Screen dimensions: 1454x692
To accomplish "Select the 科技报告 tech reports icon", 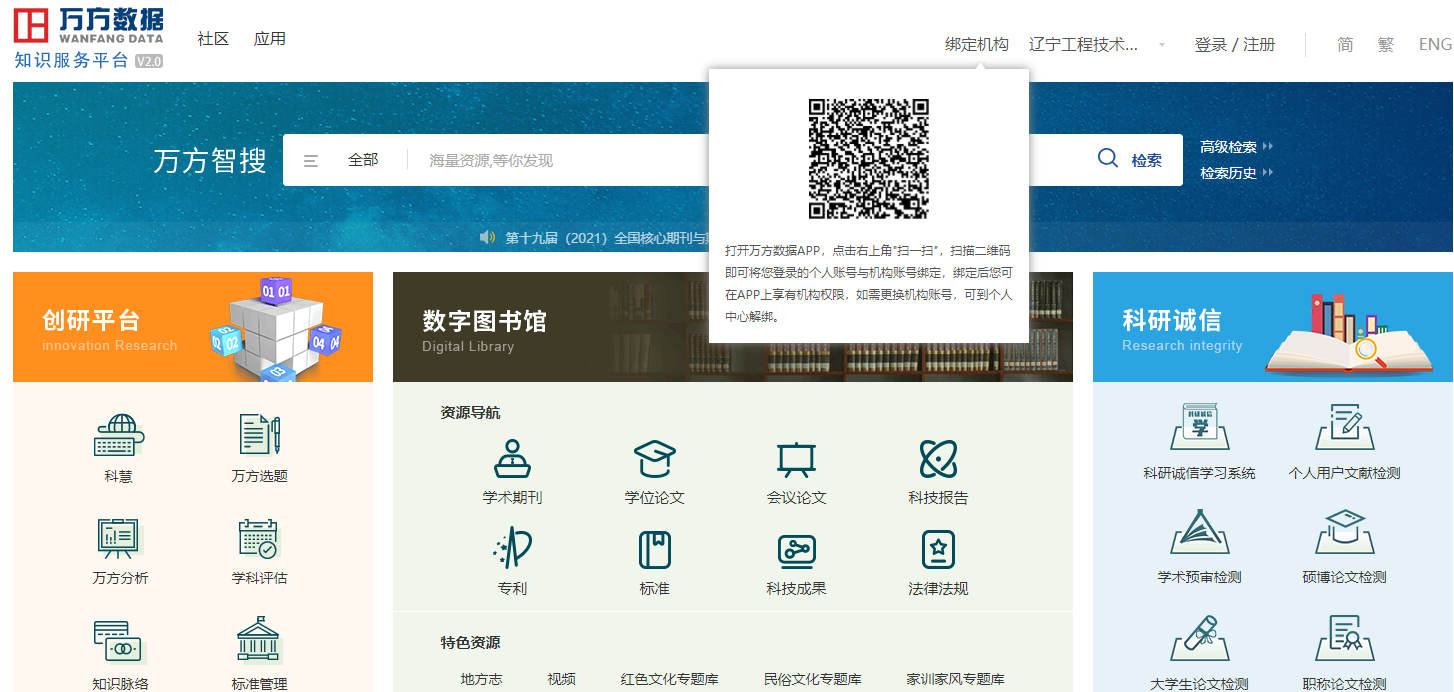I will 938,460.
